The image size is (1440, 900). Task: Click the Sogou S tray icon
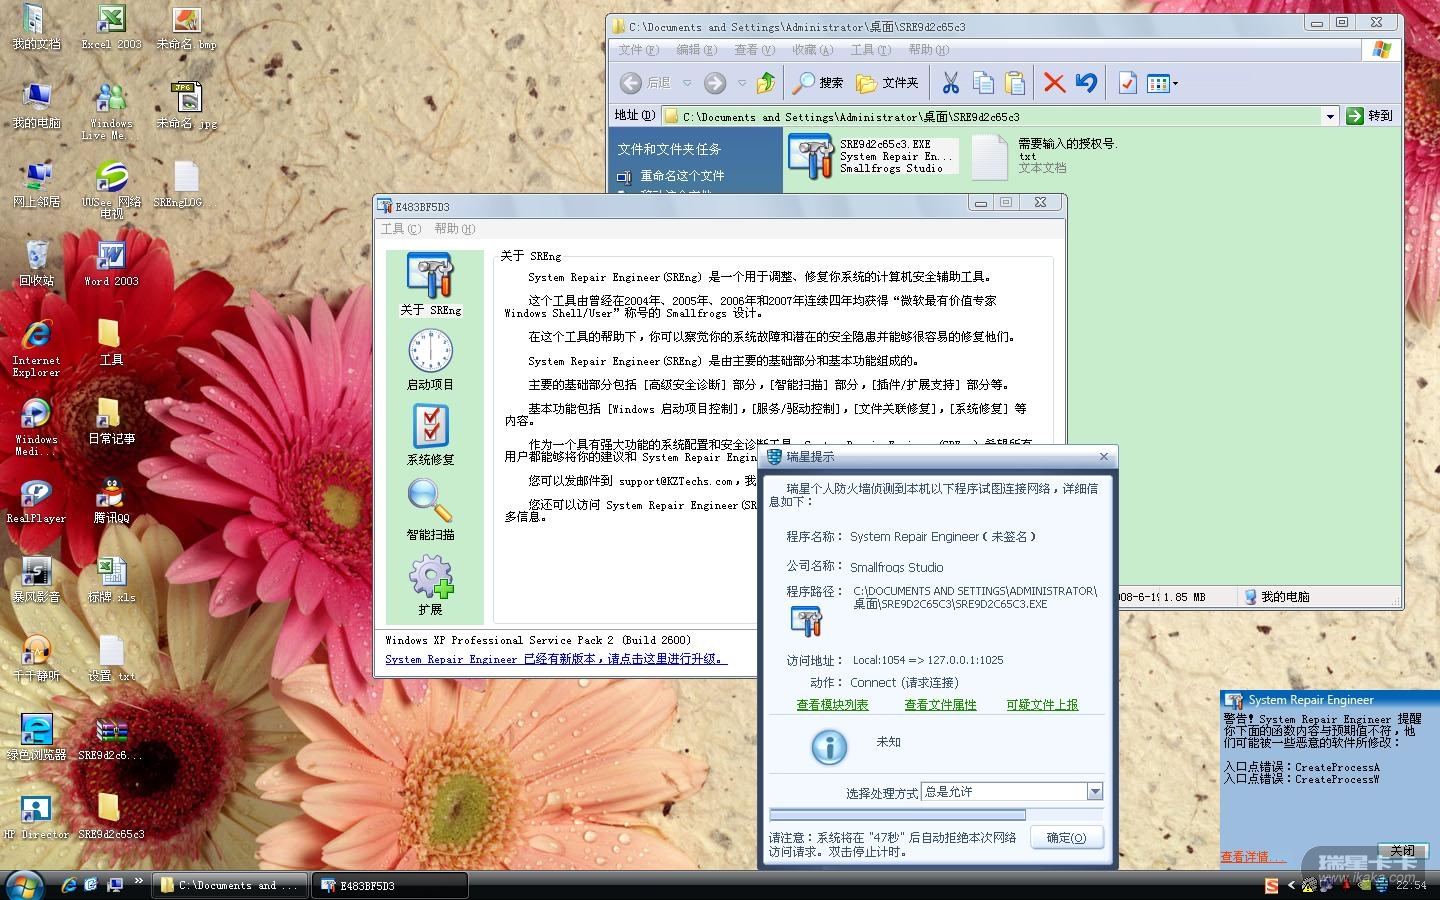click(x=1272, y=885)
